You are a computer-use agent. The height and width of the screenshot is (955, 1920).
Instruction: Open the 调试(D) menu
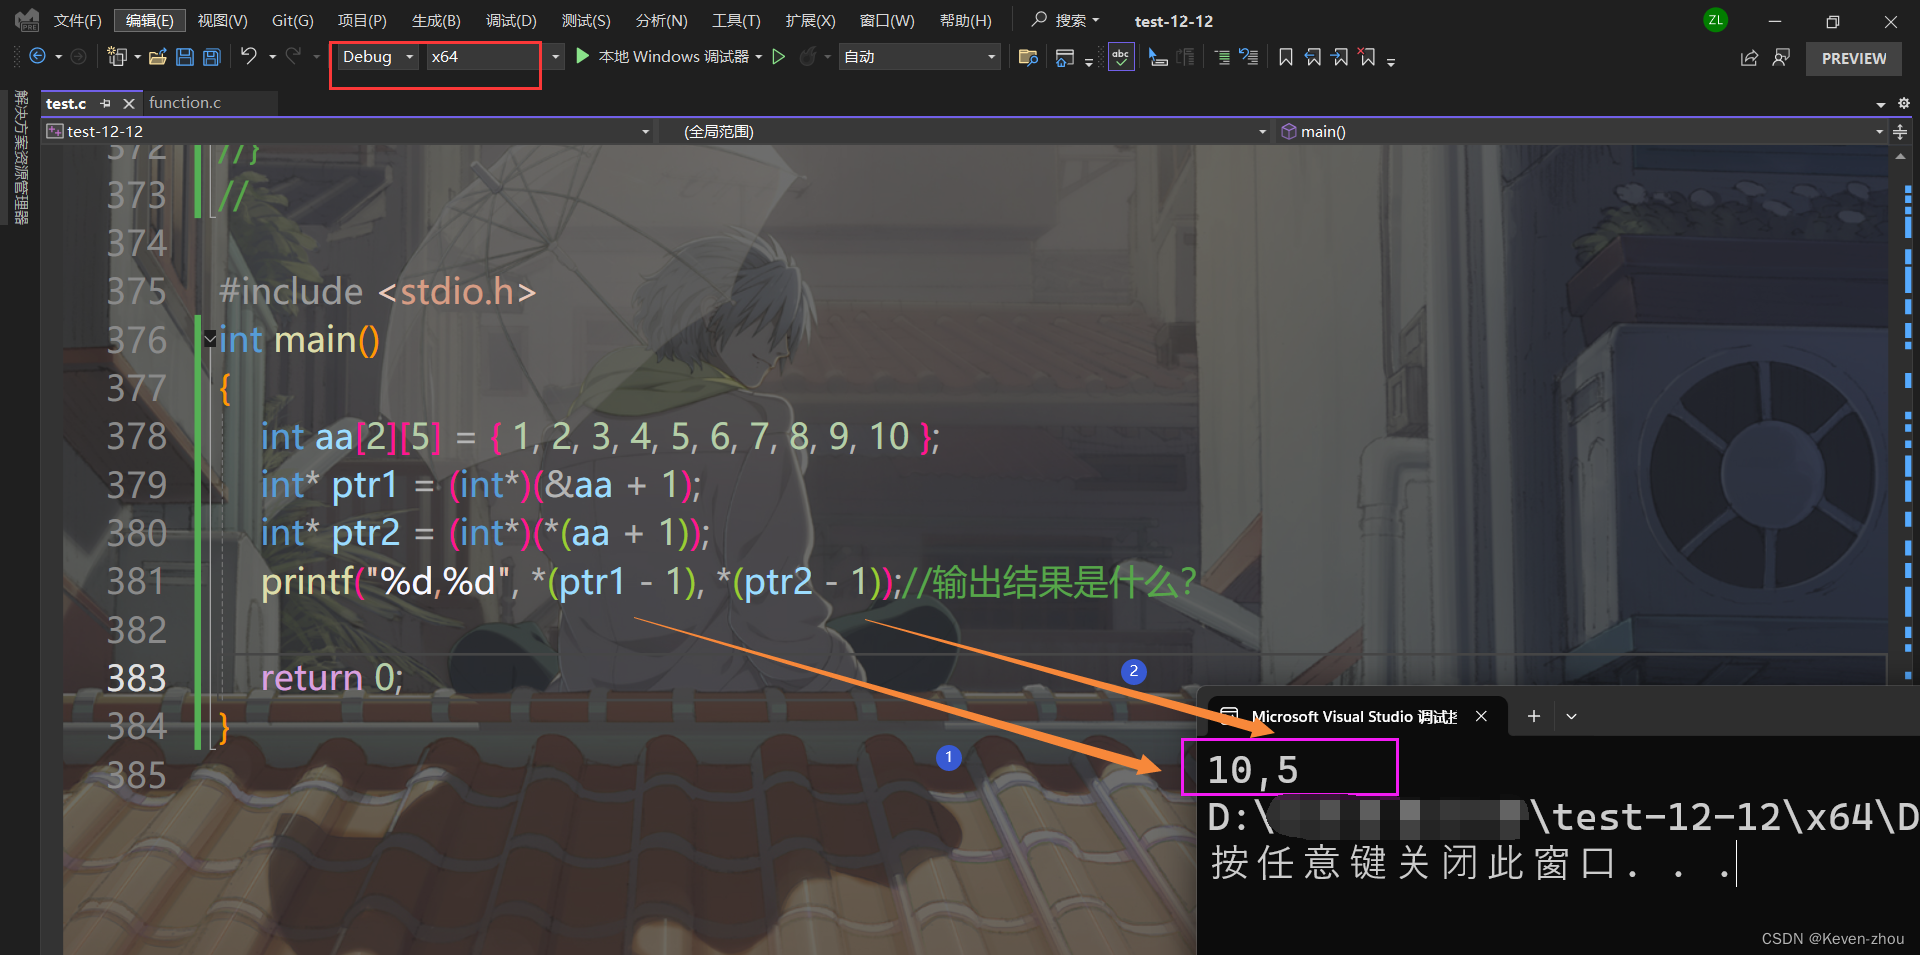pyautogui.click(x=511, y=20)
